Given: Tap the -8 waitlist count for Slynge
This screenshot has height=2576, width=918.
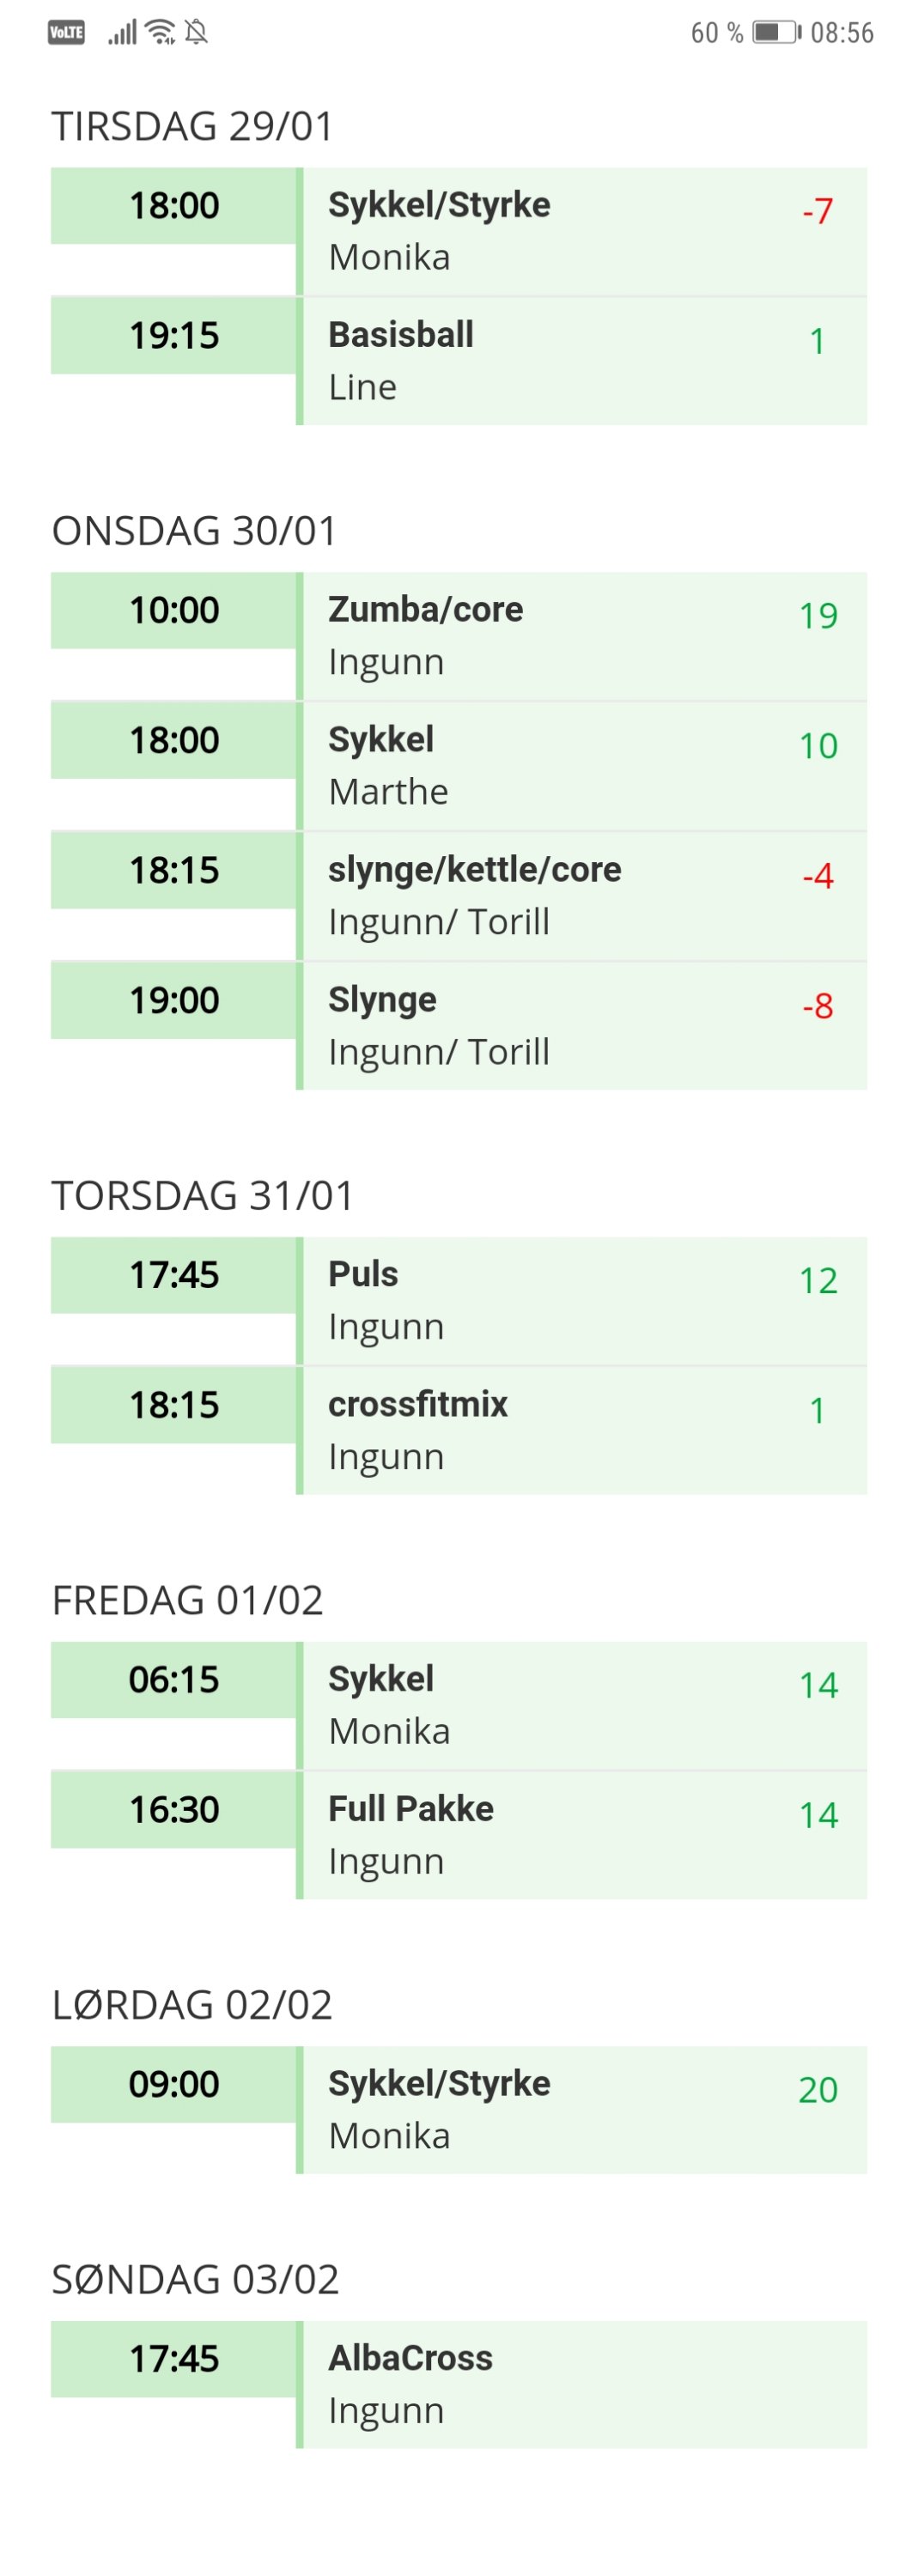Looking at the screenshot, I should (817, 1006).
